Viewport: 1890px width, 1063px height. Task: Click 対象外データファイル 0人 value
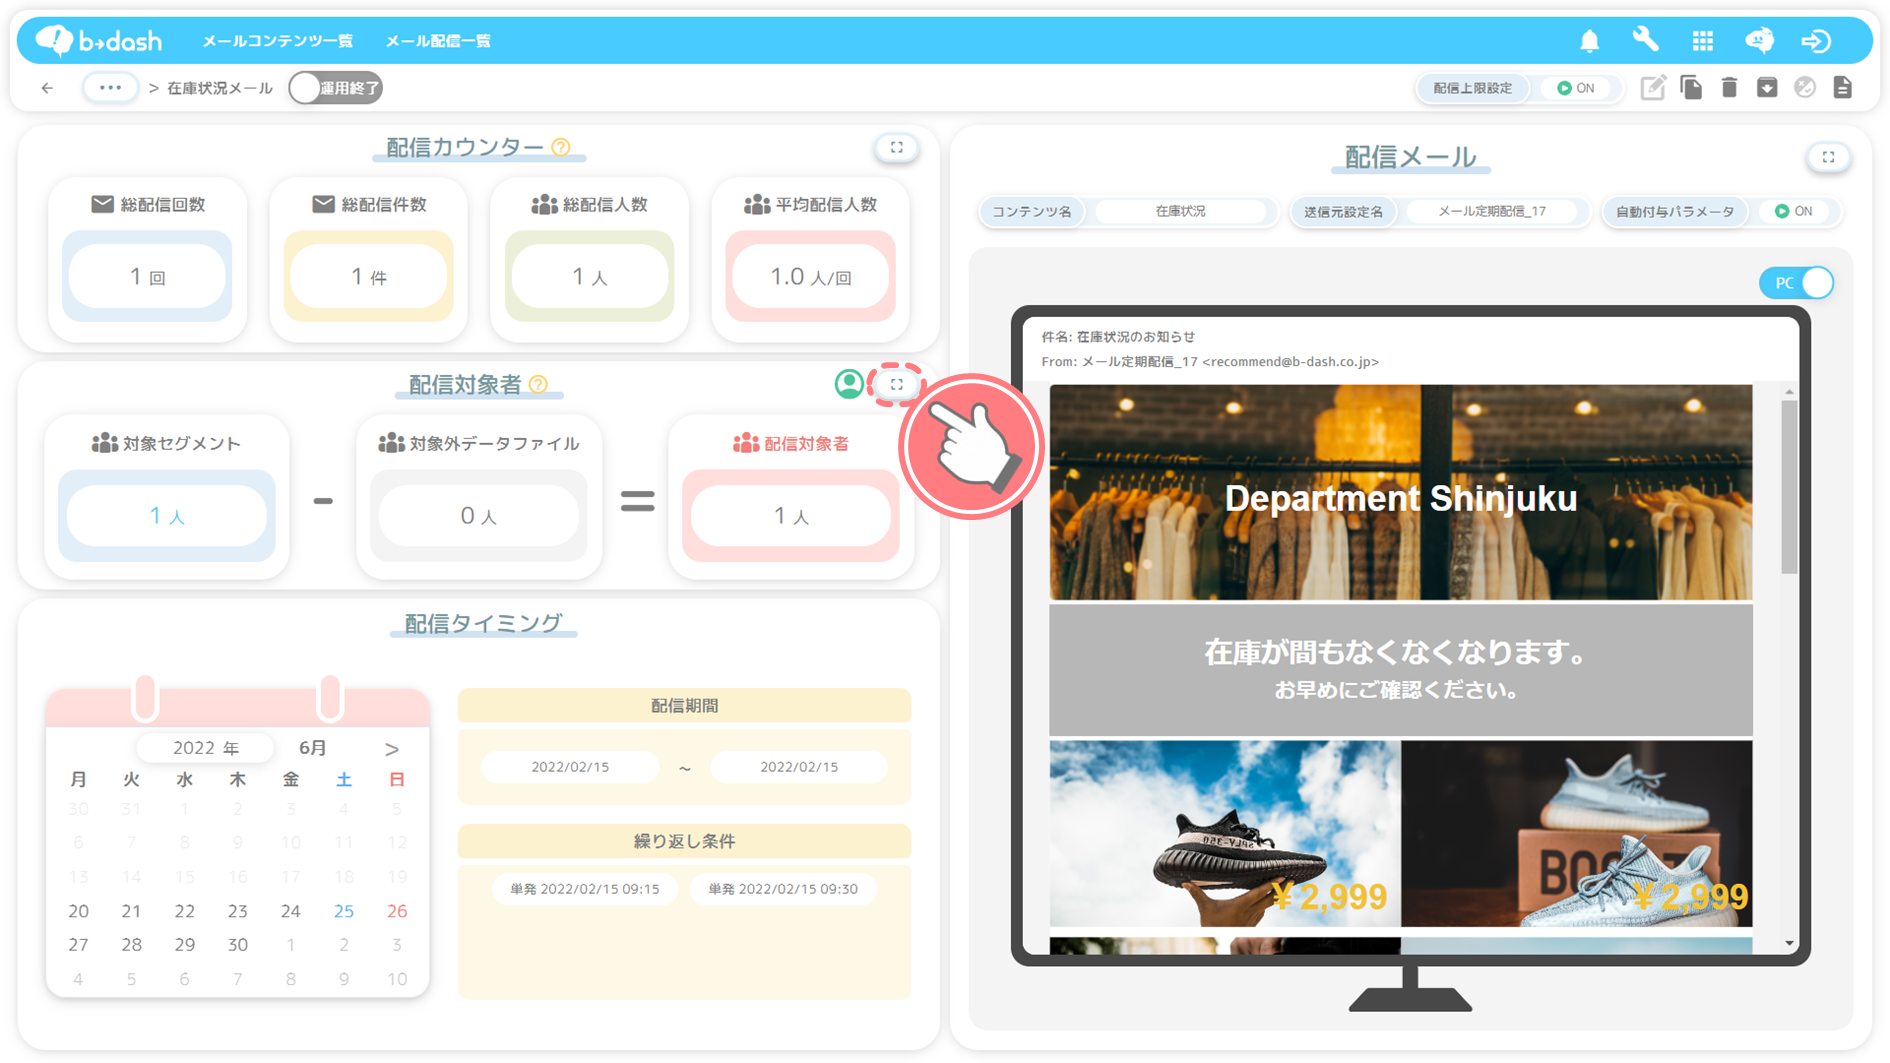tap(479, 516)
